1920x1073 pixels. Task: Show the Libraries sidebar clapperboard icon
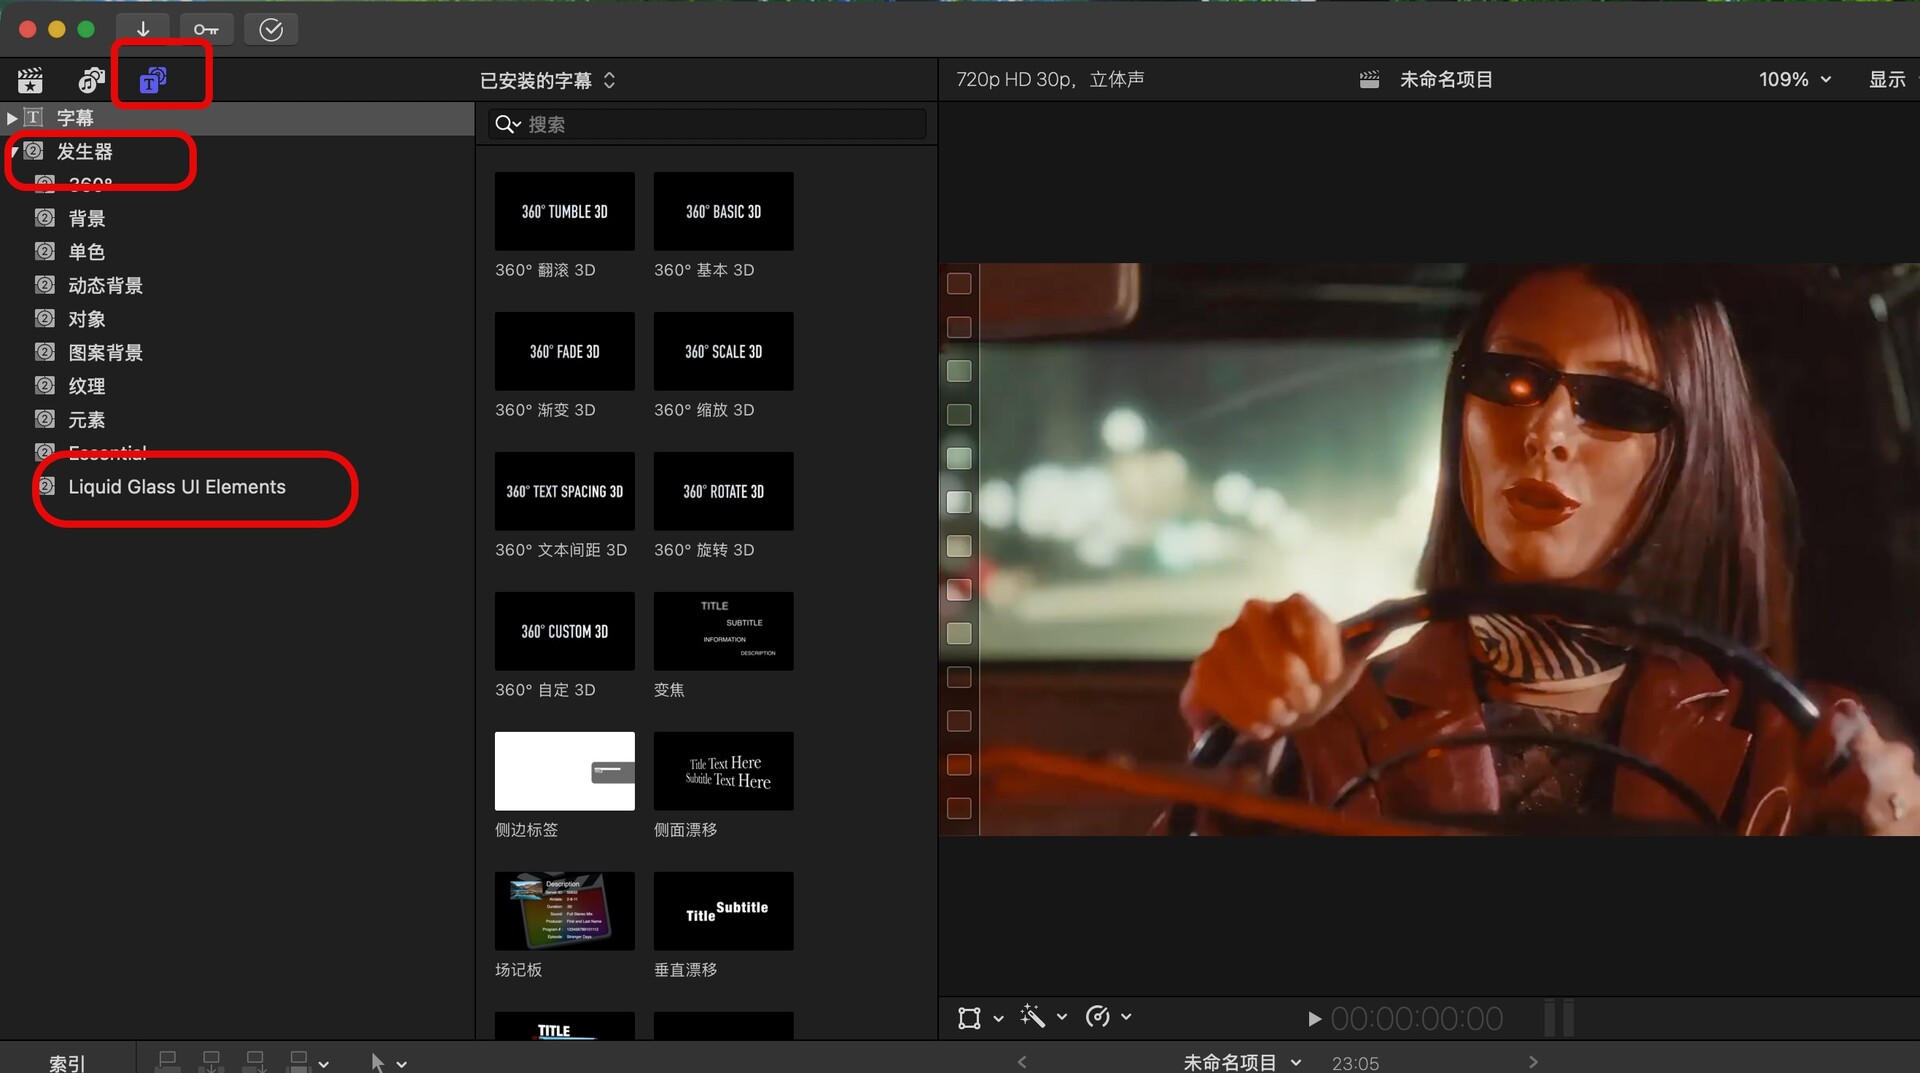[30, 80]
